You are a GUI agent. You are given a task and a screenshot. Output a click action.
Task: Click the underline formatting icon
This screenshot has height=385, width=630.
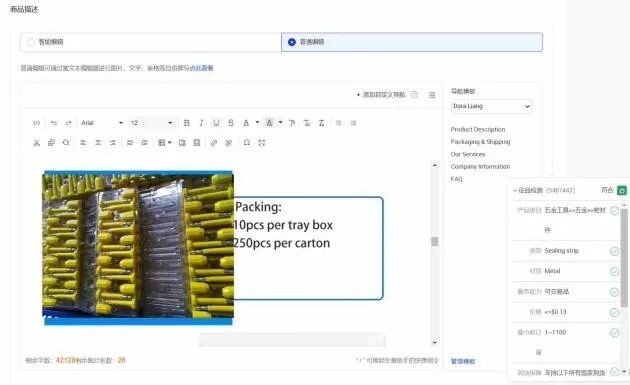[216, 123]
